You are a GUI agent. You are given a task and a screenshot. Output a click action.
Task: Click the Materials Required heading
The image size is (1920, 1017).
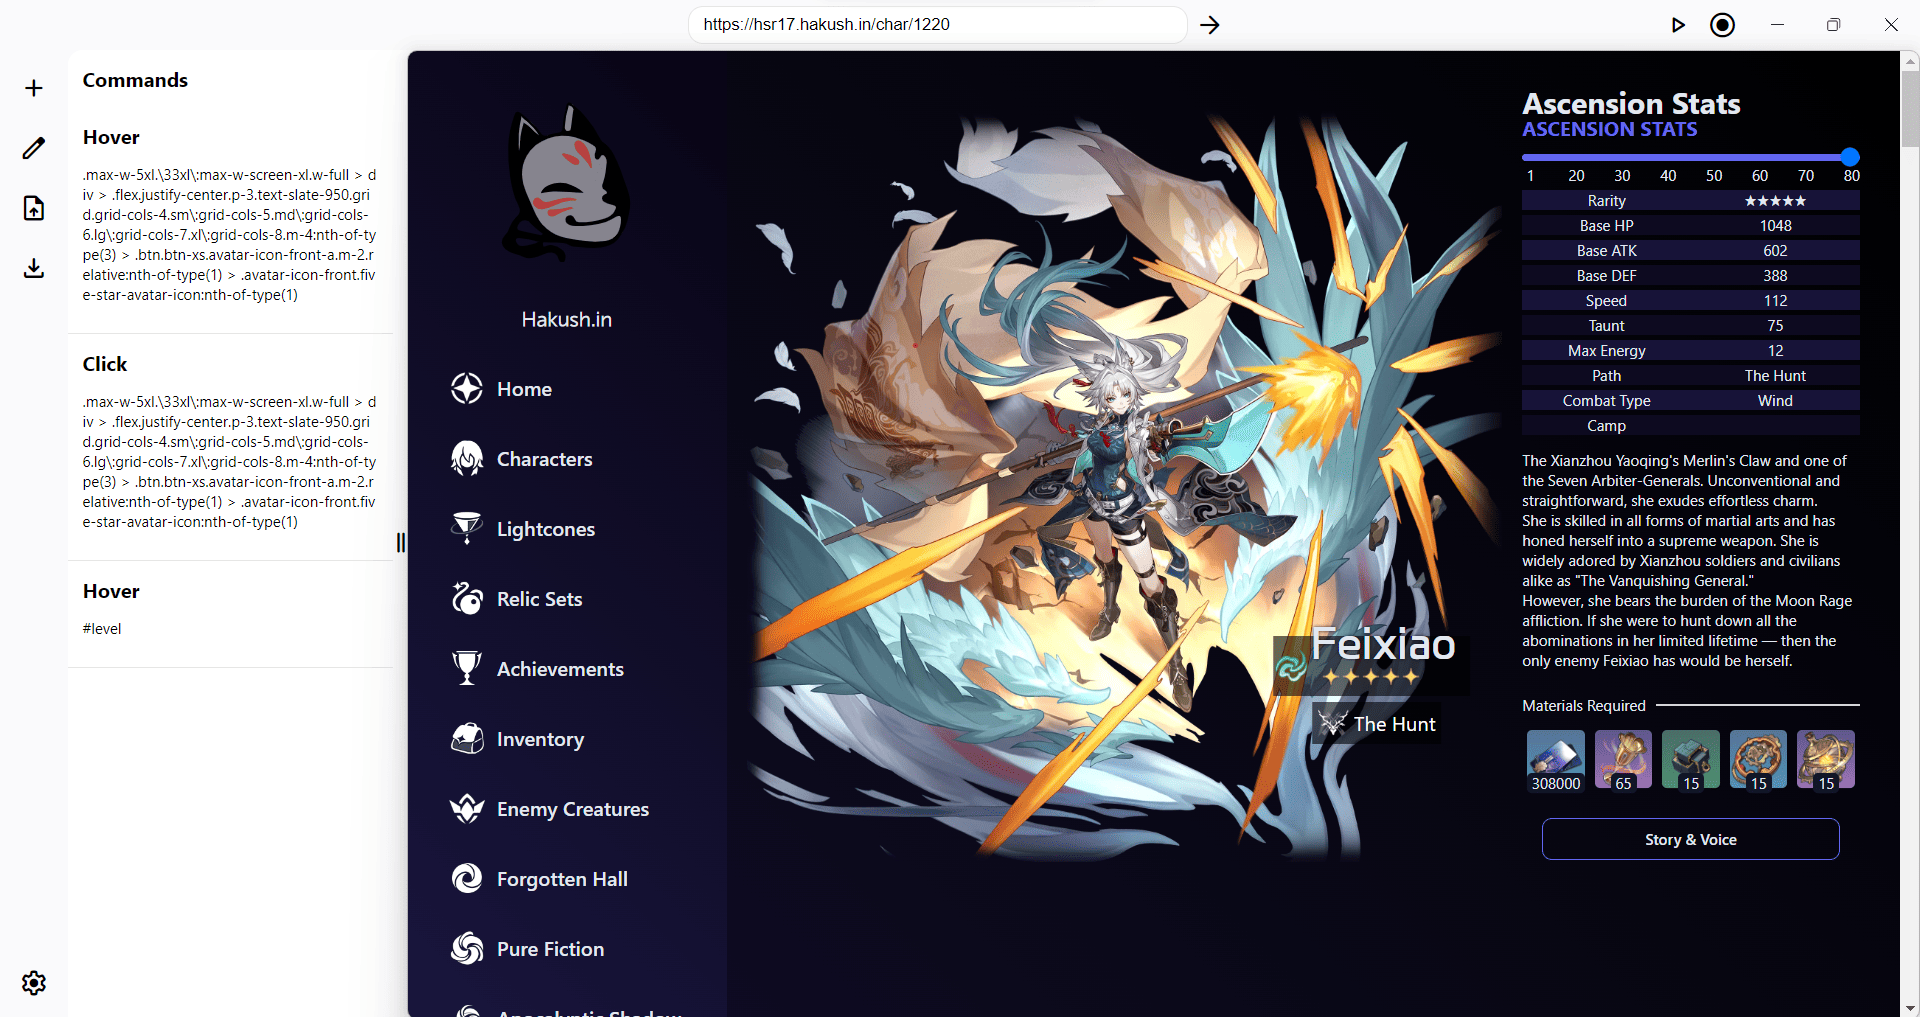(1584, 706)
